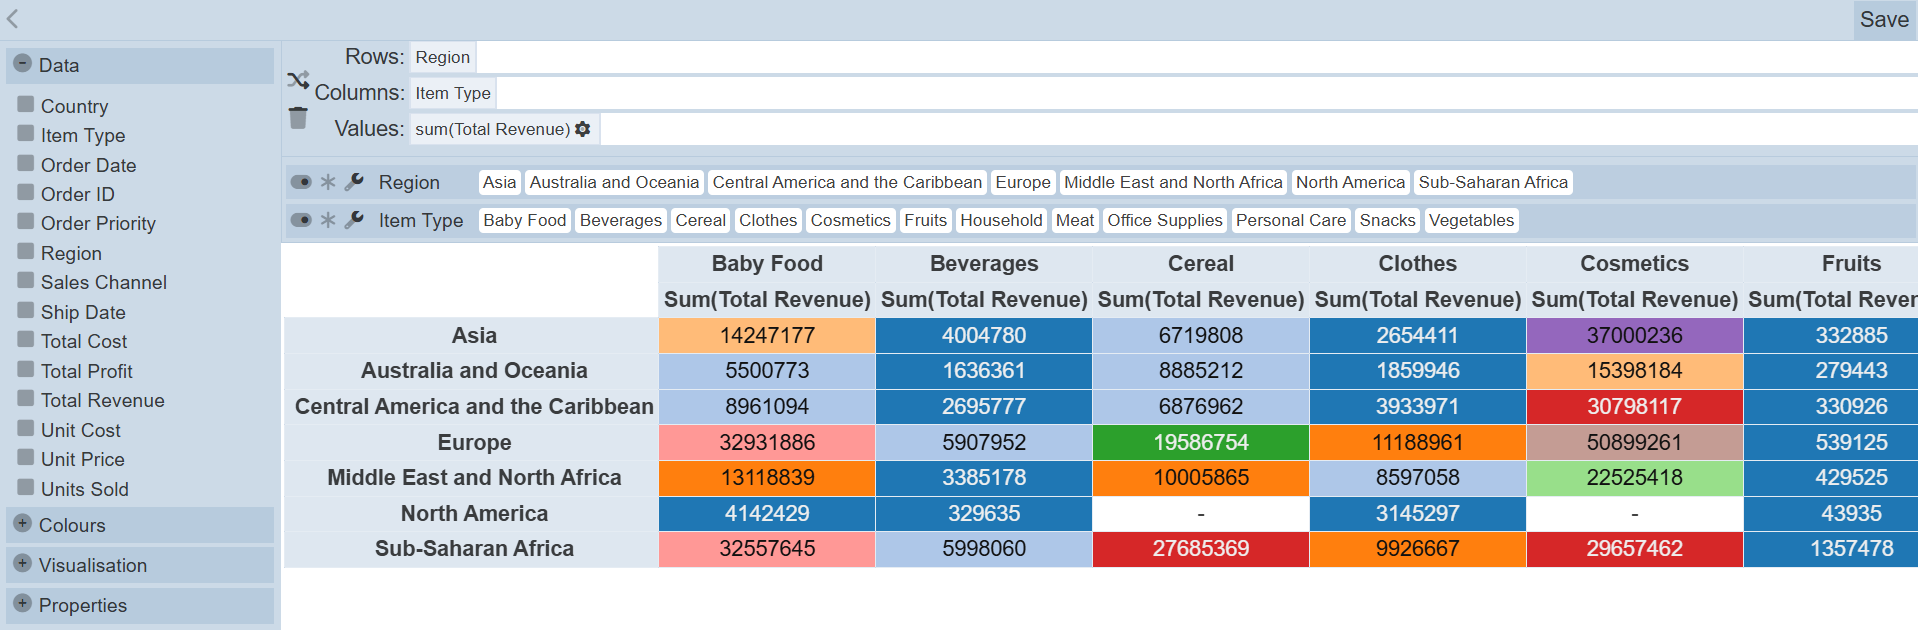Click the empty Columns drop area field
This screenshot has height=630, width=1918.
tap(1200, 93)
